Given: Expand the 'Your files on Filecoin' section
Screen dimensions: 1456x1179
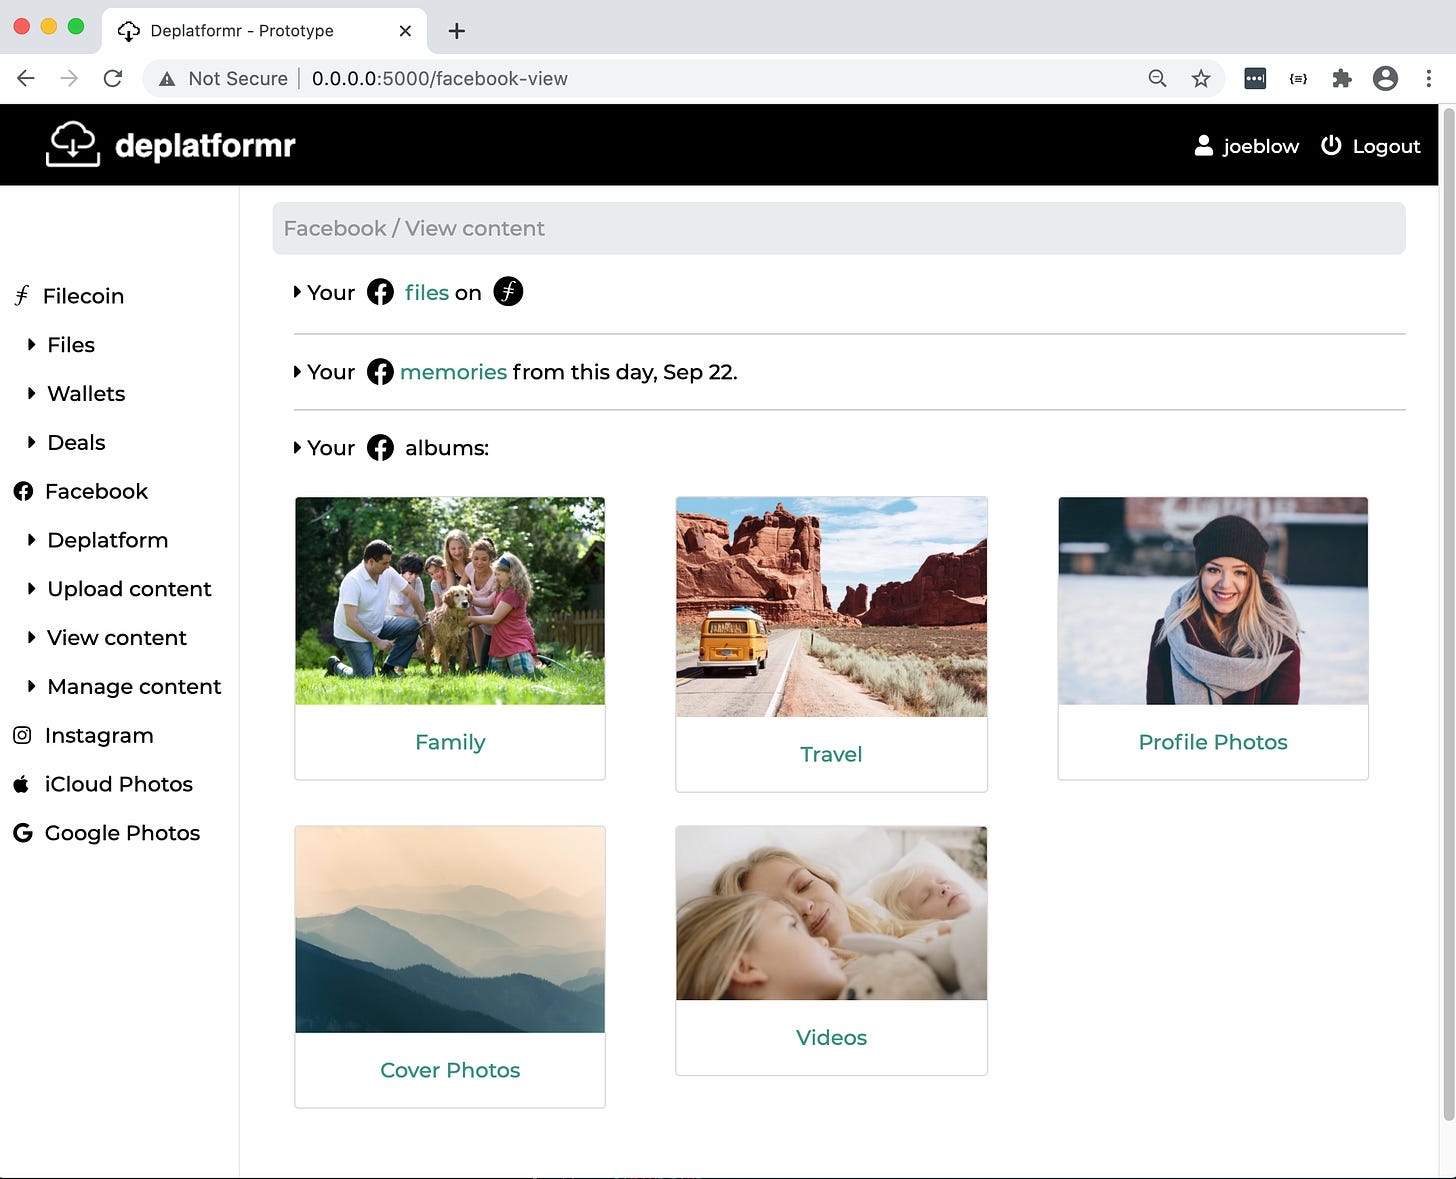Looking at the screenshot, I should tap(297, 293).
